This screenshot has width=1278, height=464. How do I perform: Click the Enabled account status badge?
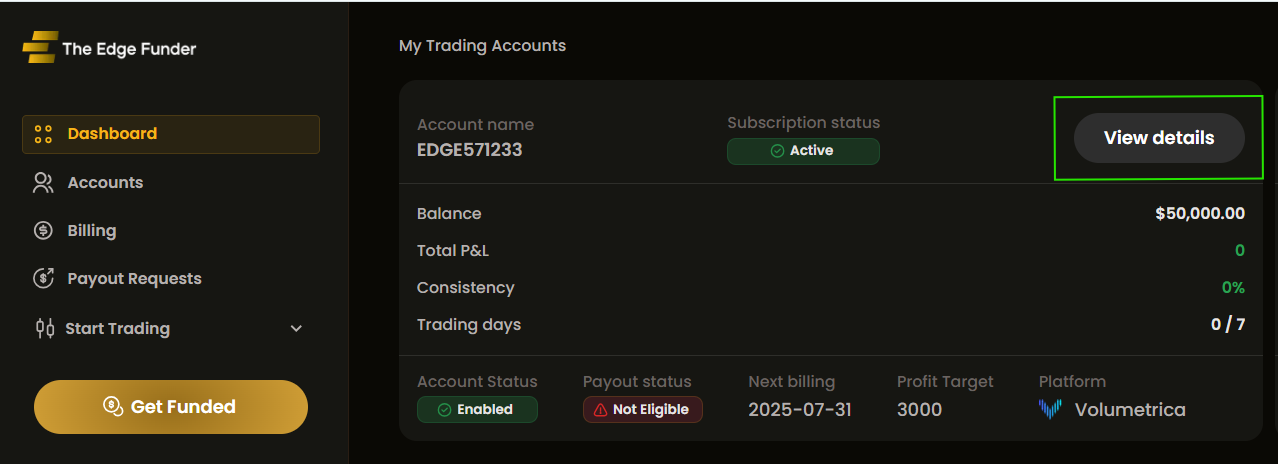click(x=477, y=410)
